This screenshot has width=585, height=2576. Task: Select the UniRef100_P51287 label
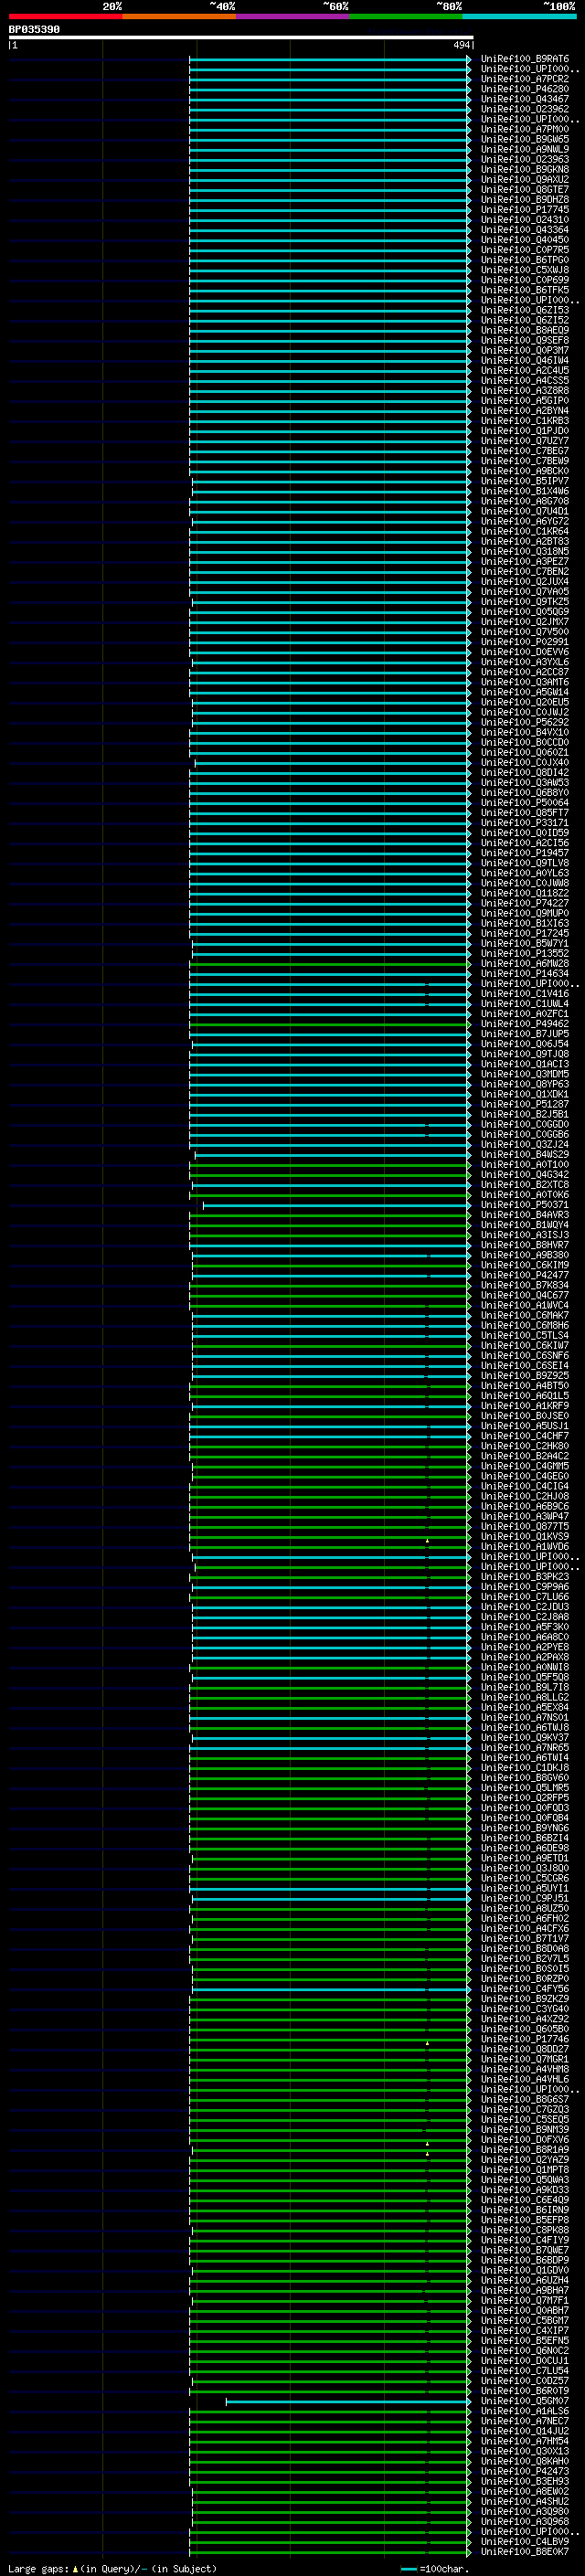pos(525,1105)
